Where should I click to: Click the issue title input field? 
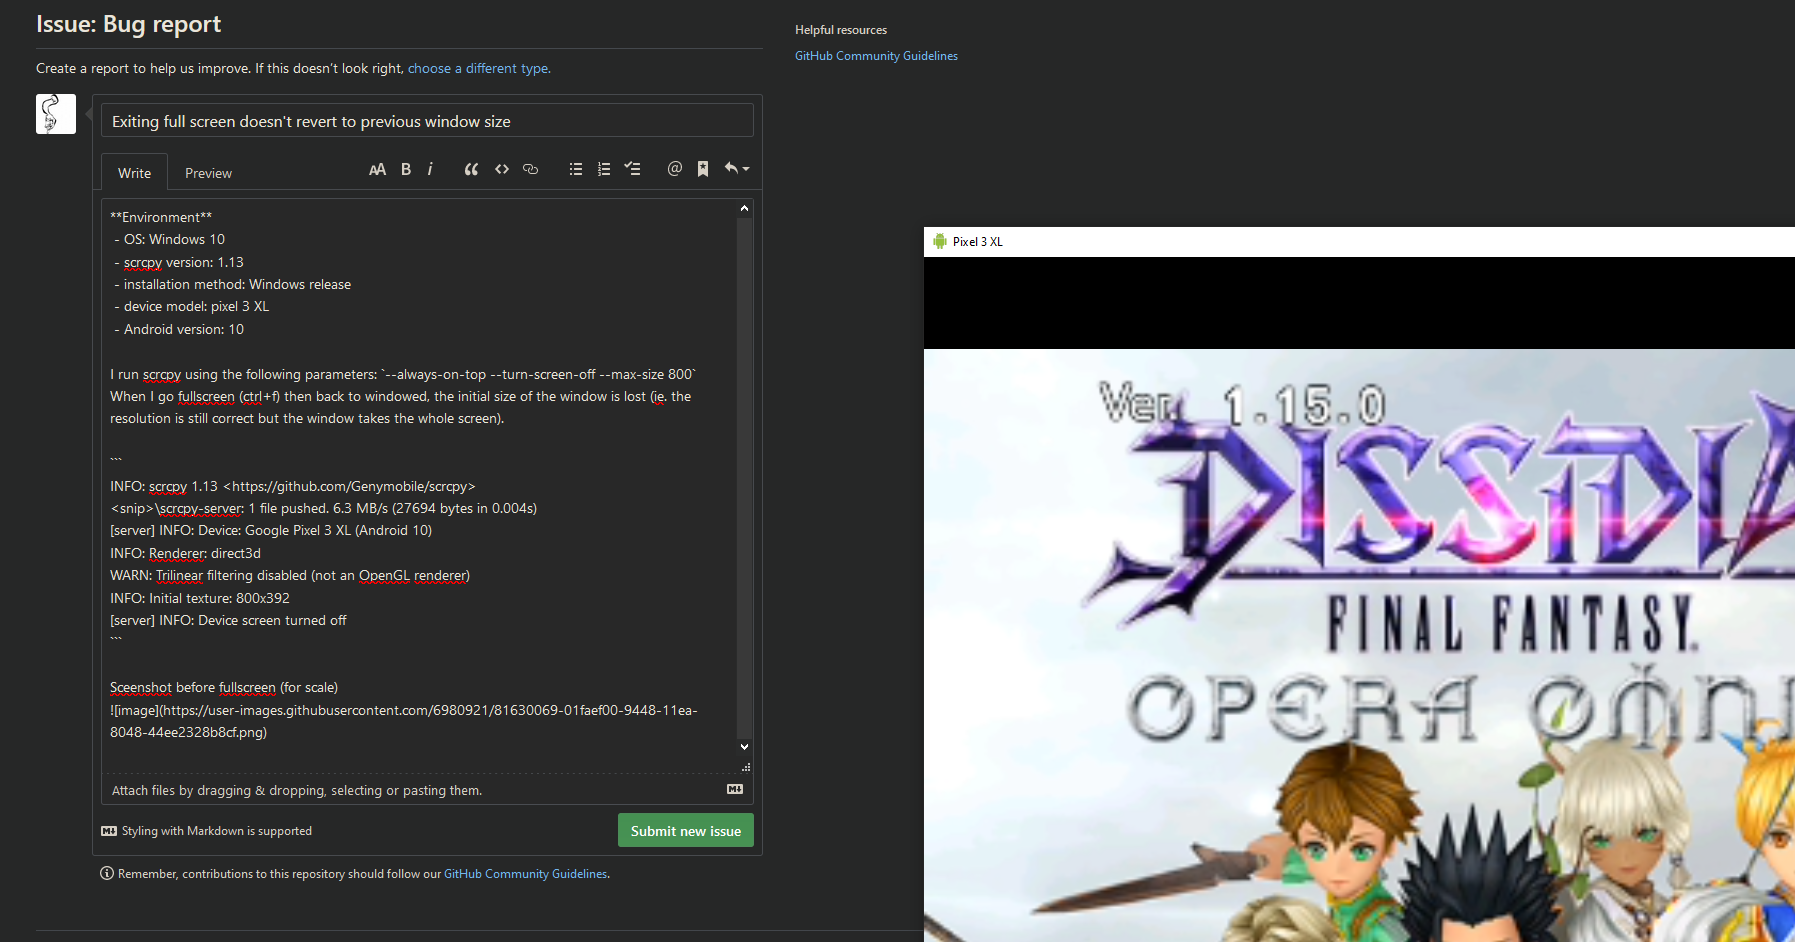[427, 120]
